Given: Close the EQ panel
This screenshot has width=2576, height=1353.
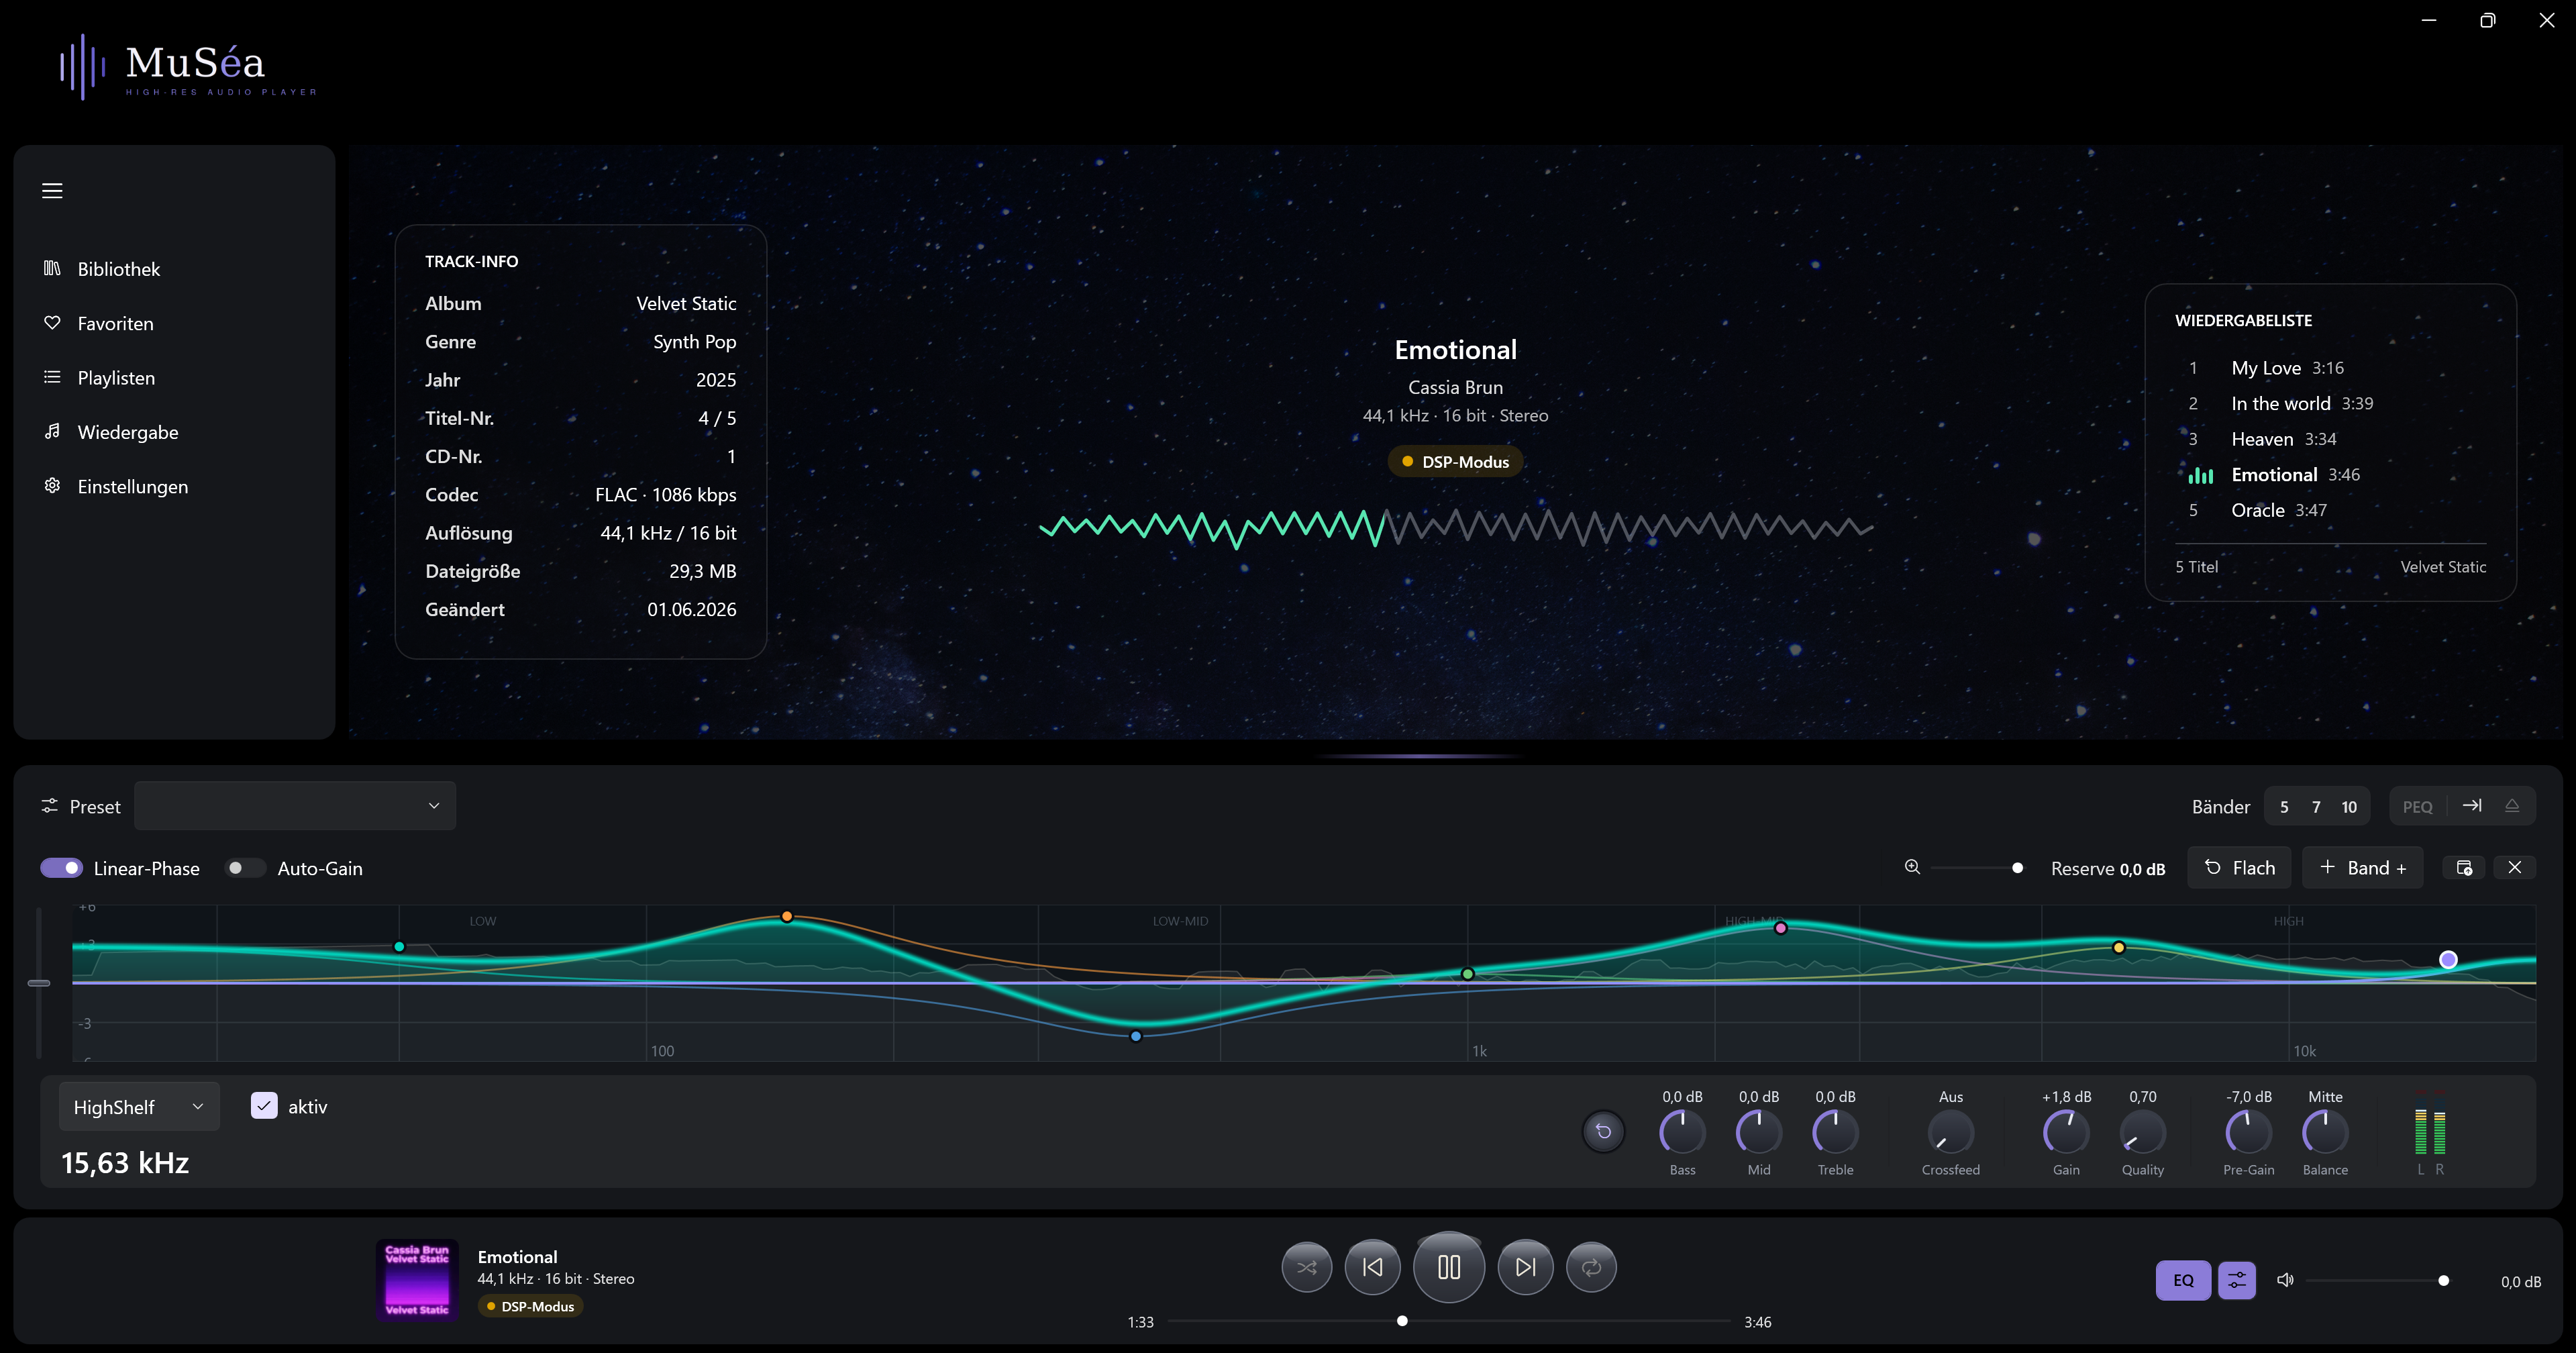Looking at the screenshot, I should 2515,868.
